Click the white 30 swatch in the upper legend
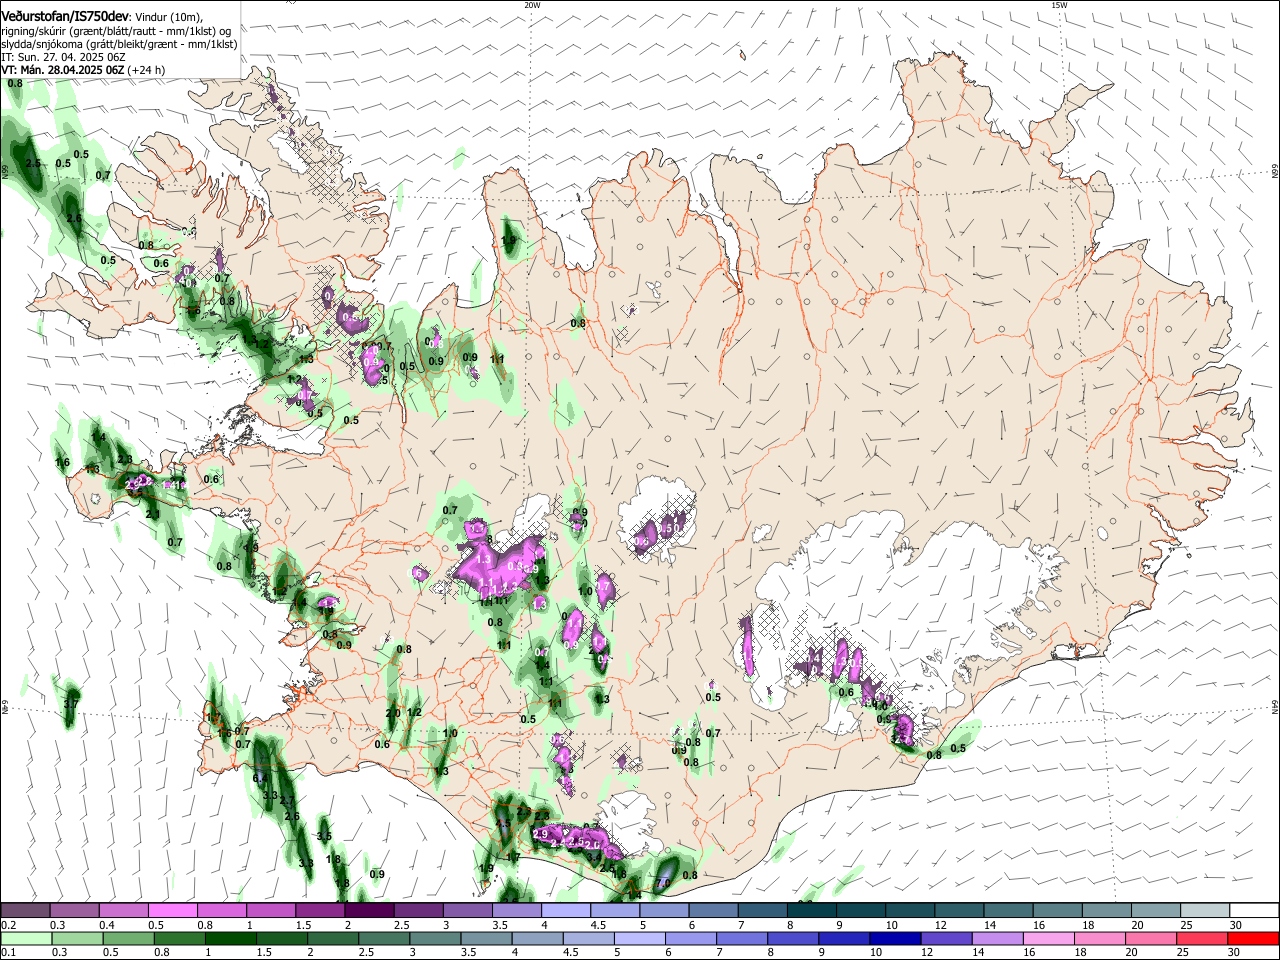Viewport: 1280px width, 960px height. [x=1255, y=911]
